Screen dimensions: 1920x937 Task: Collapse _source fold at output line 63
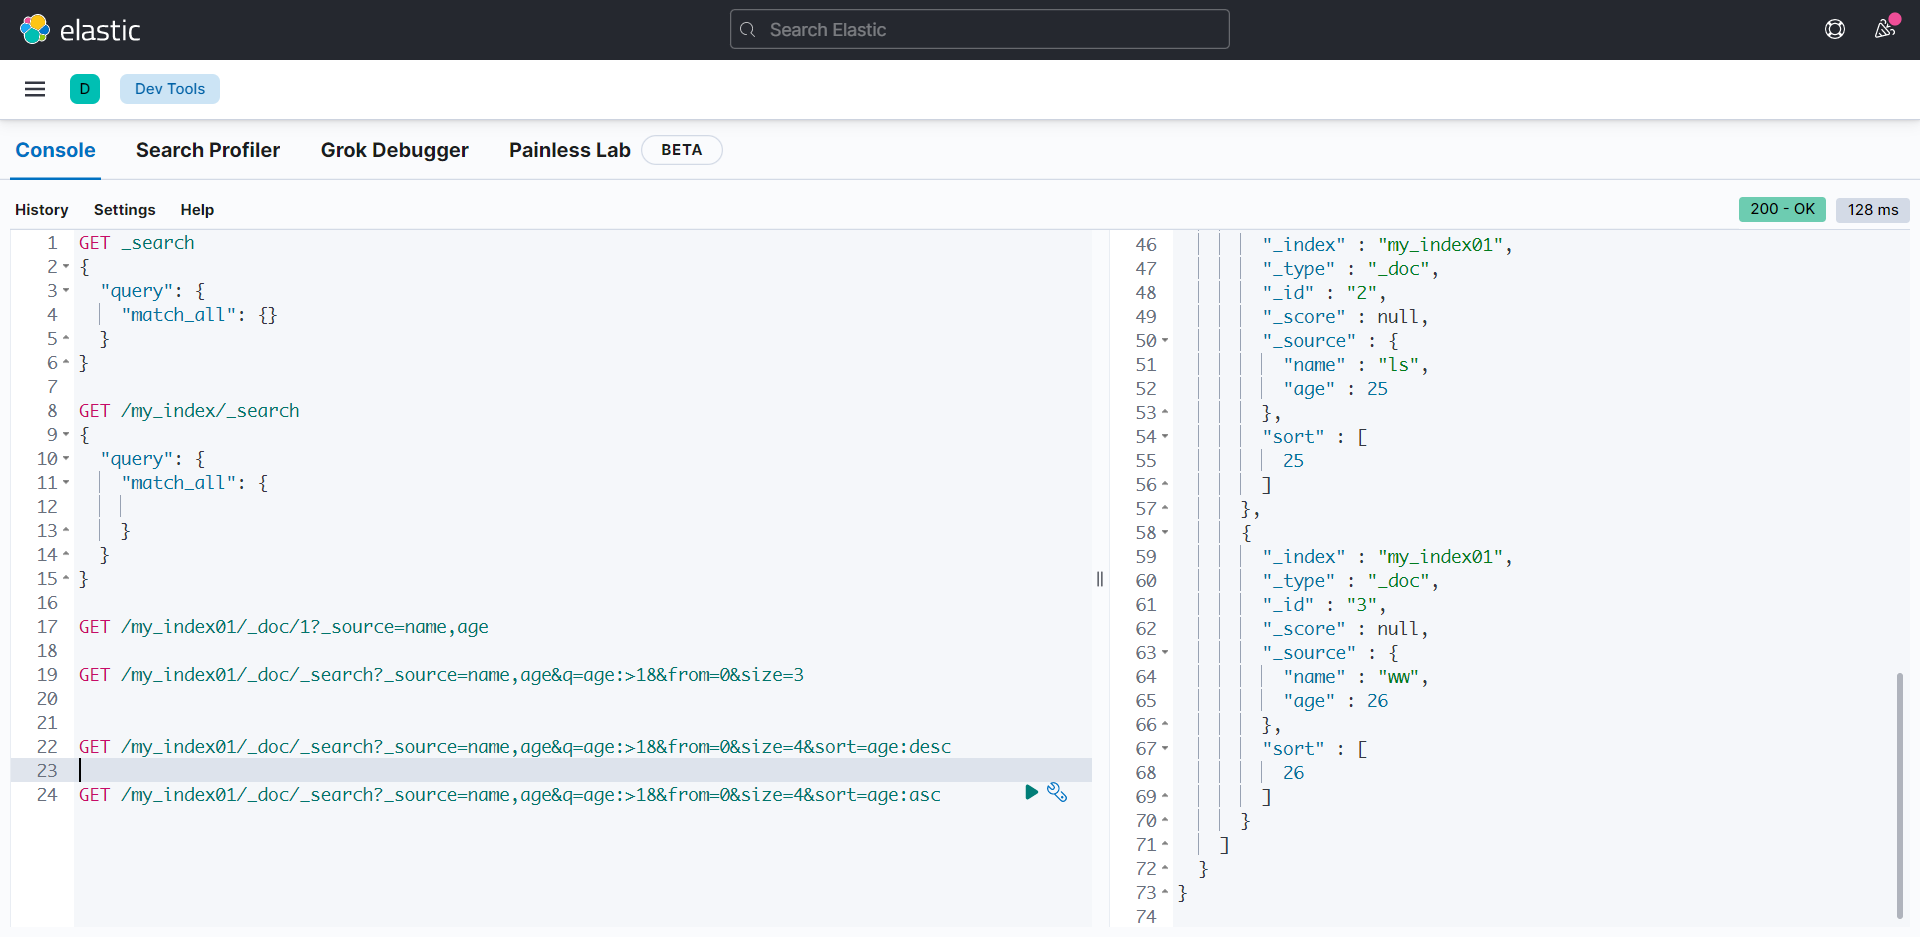(1165, 653)
